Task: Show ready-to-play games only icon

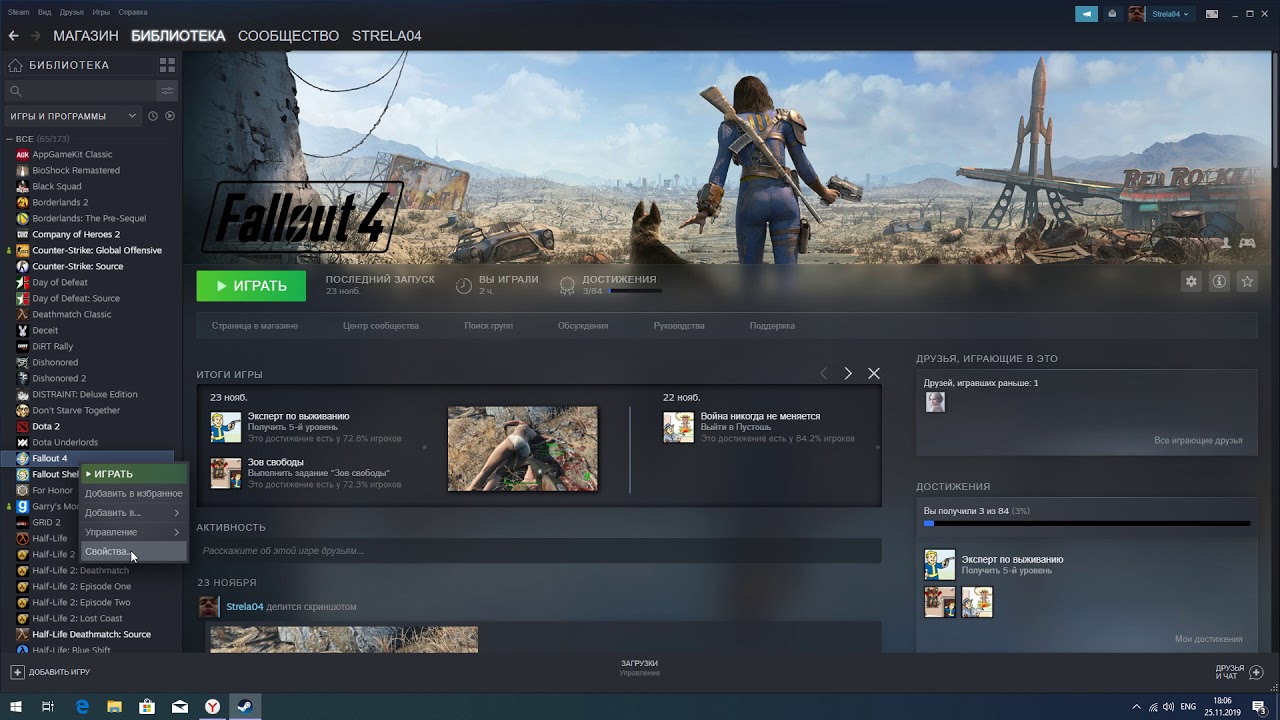Action: coord(170,116)
